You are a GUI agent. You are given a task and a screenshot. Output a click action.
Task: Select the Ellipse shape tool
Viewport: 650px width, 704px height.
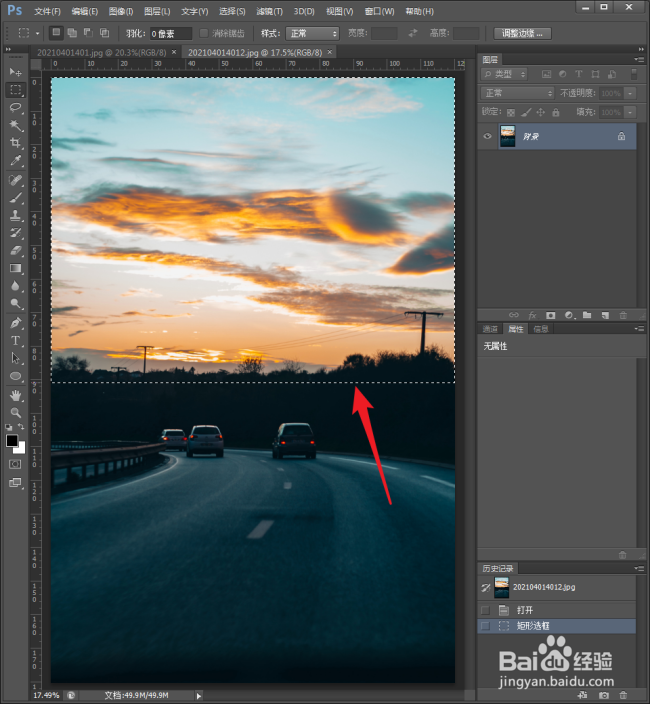click(x=16, y=376)
